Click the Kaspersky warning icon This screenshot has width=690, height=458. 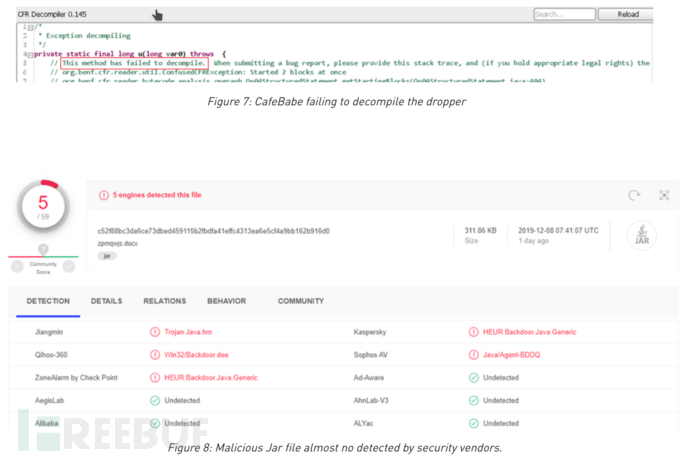tap(473, 332)
